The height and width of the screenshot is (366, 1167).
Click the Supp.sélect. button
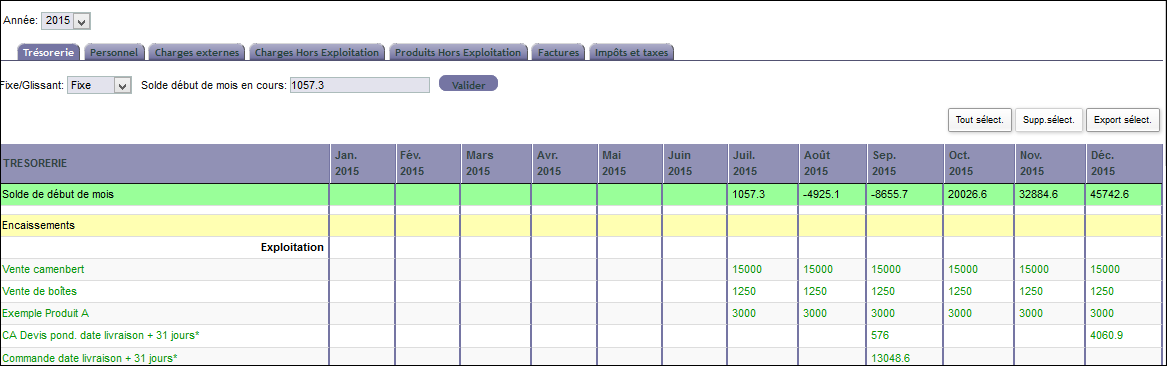point(1049,120)
